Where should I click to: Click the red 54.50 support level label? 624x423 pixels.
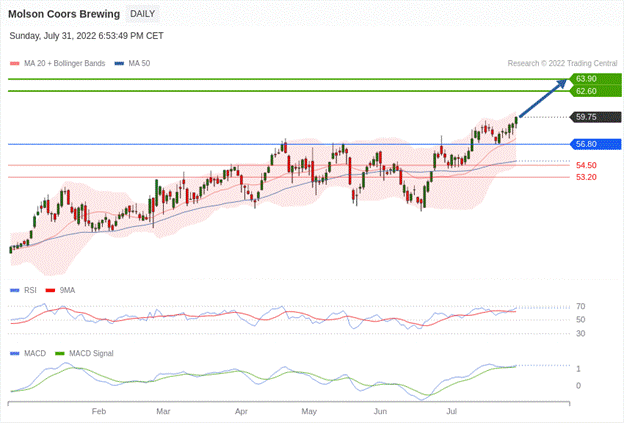click(x=586, y=165)
